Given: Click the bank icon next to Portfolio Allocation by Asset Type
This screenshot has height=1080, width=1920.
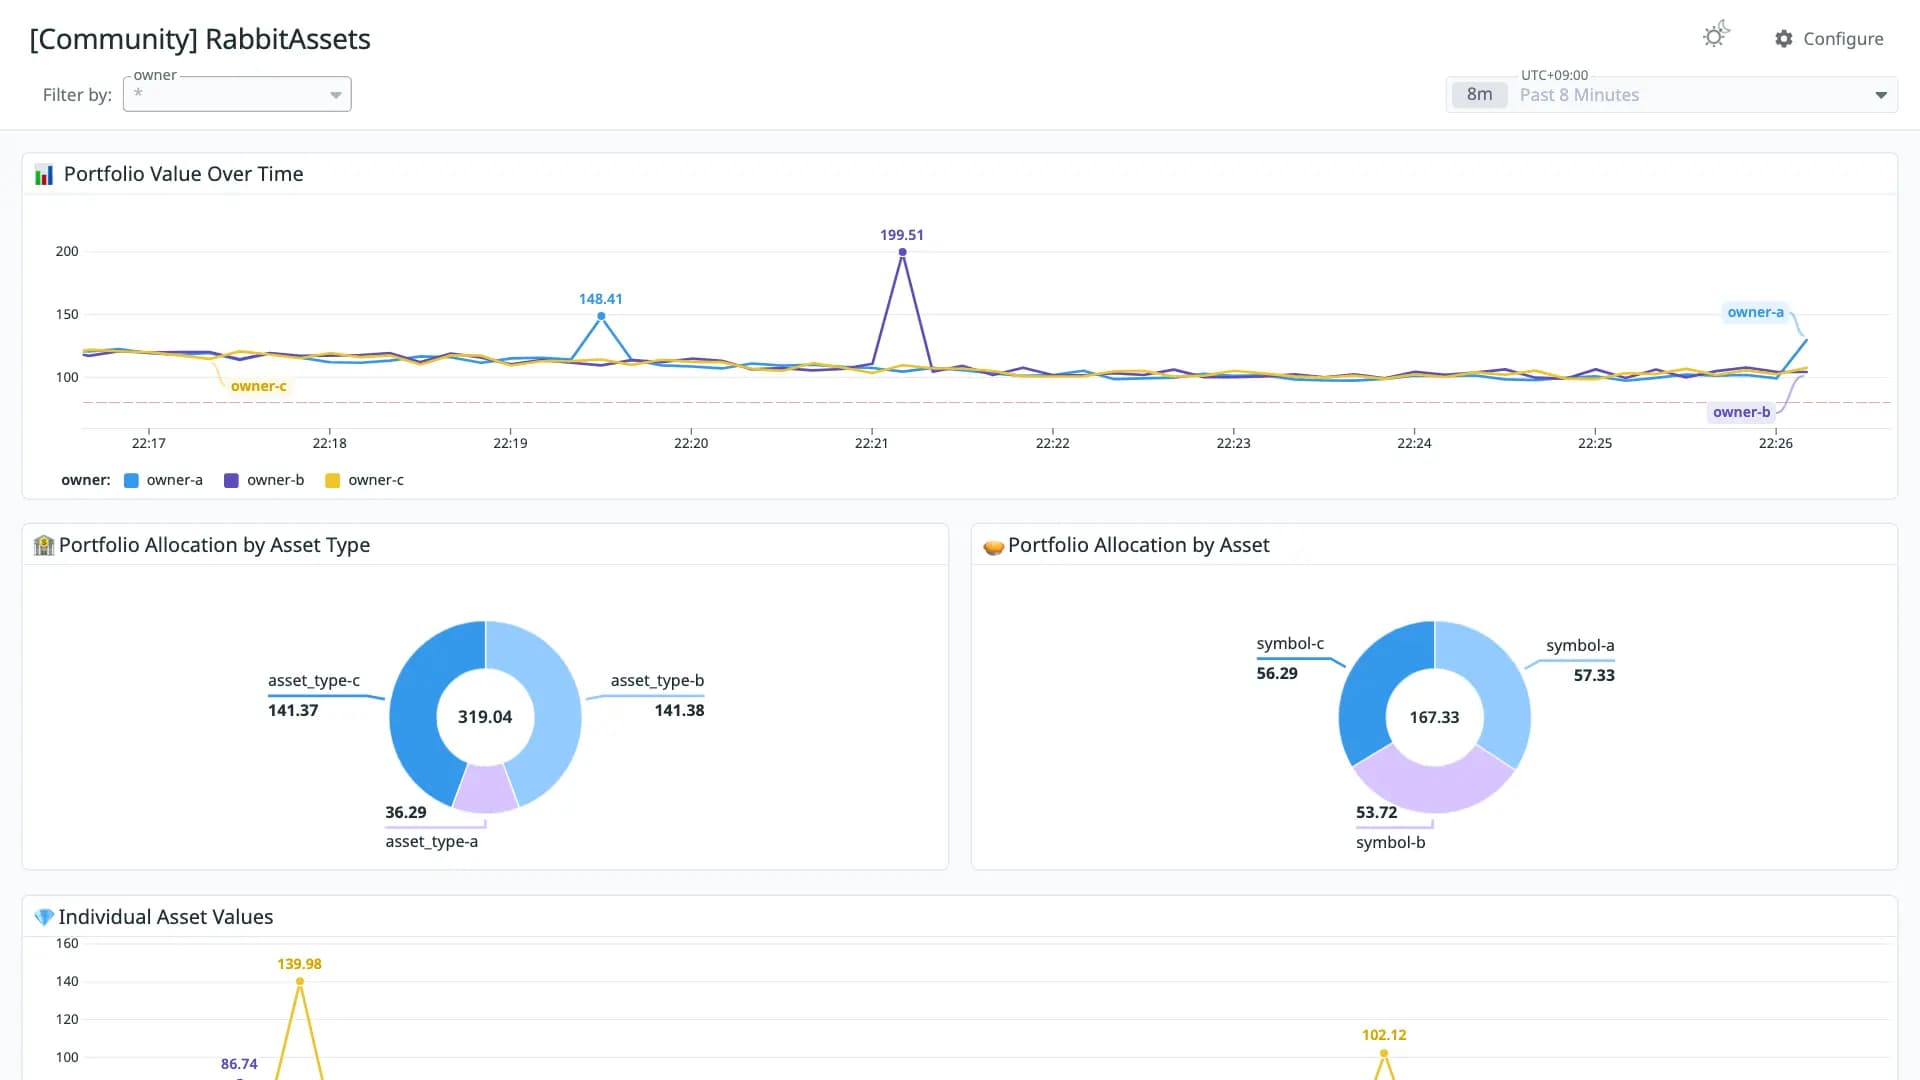Looking at the screenshot, I should click(x=44, y=545).
